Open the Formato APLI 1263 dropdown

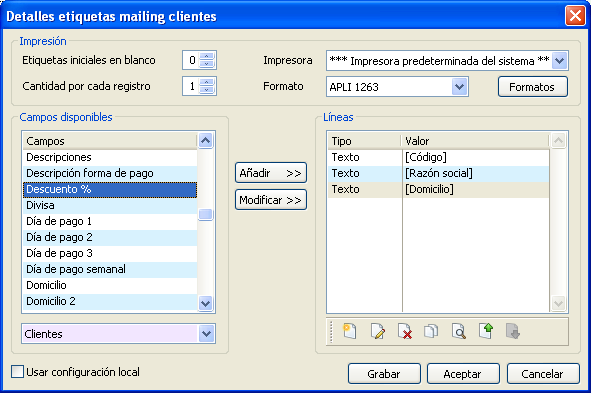point(459,87)
